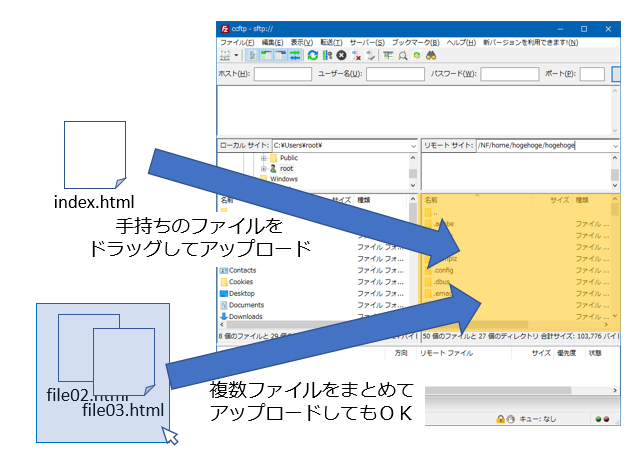Select the Public folder in local tree
The height and width of the screenshot is (451, 637).
coord(289,158)
